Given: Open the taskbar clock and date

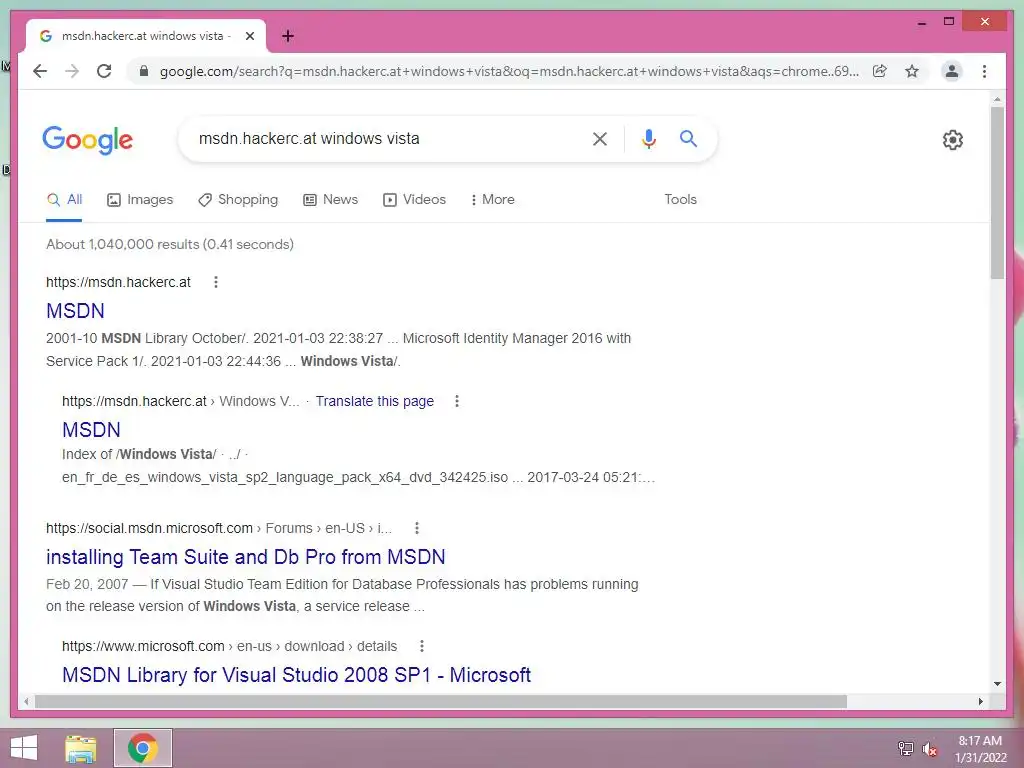Looking at the screenshot, I should click(x=980, y=749).
